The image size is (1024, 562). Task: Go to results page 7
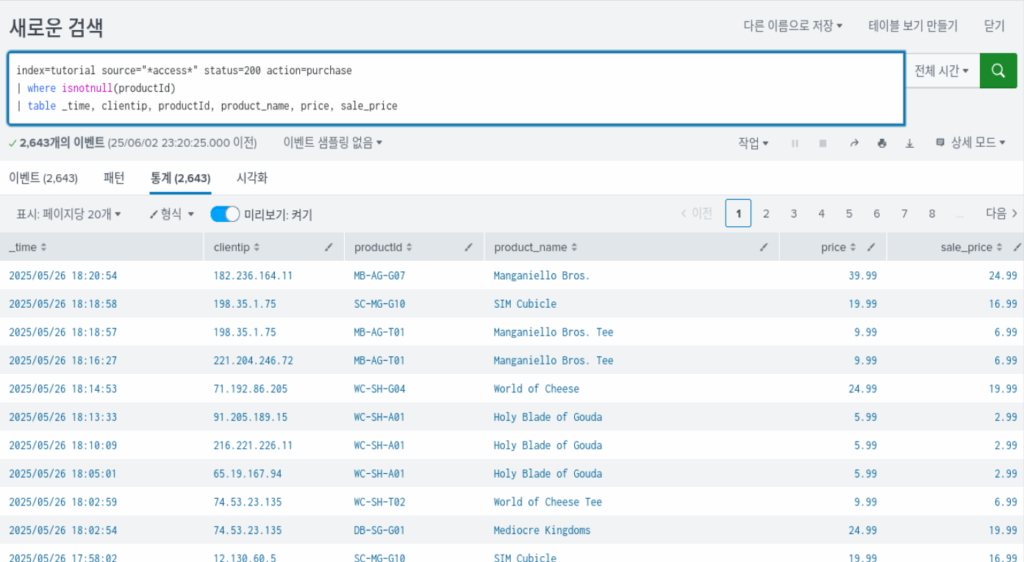[x=904, y=213]
